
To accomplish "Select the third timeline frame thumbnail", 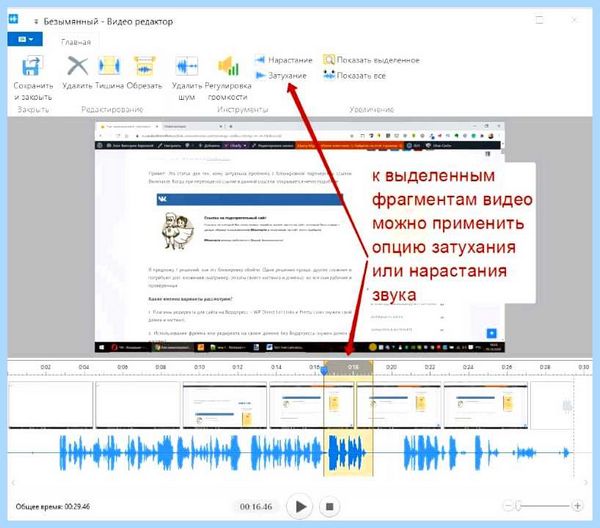I will click(225, 405).
